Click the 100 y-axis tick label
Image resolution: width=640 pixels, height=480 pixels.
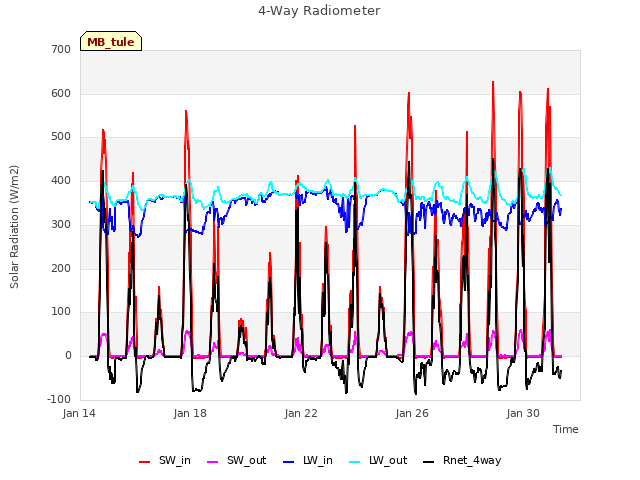(x=61, y=312)
